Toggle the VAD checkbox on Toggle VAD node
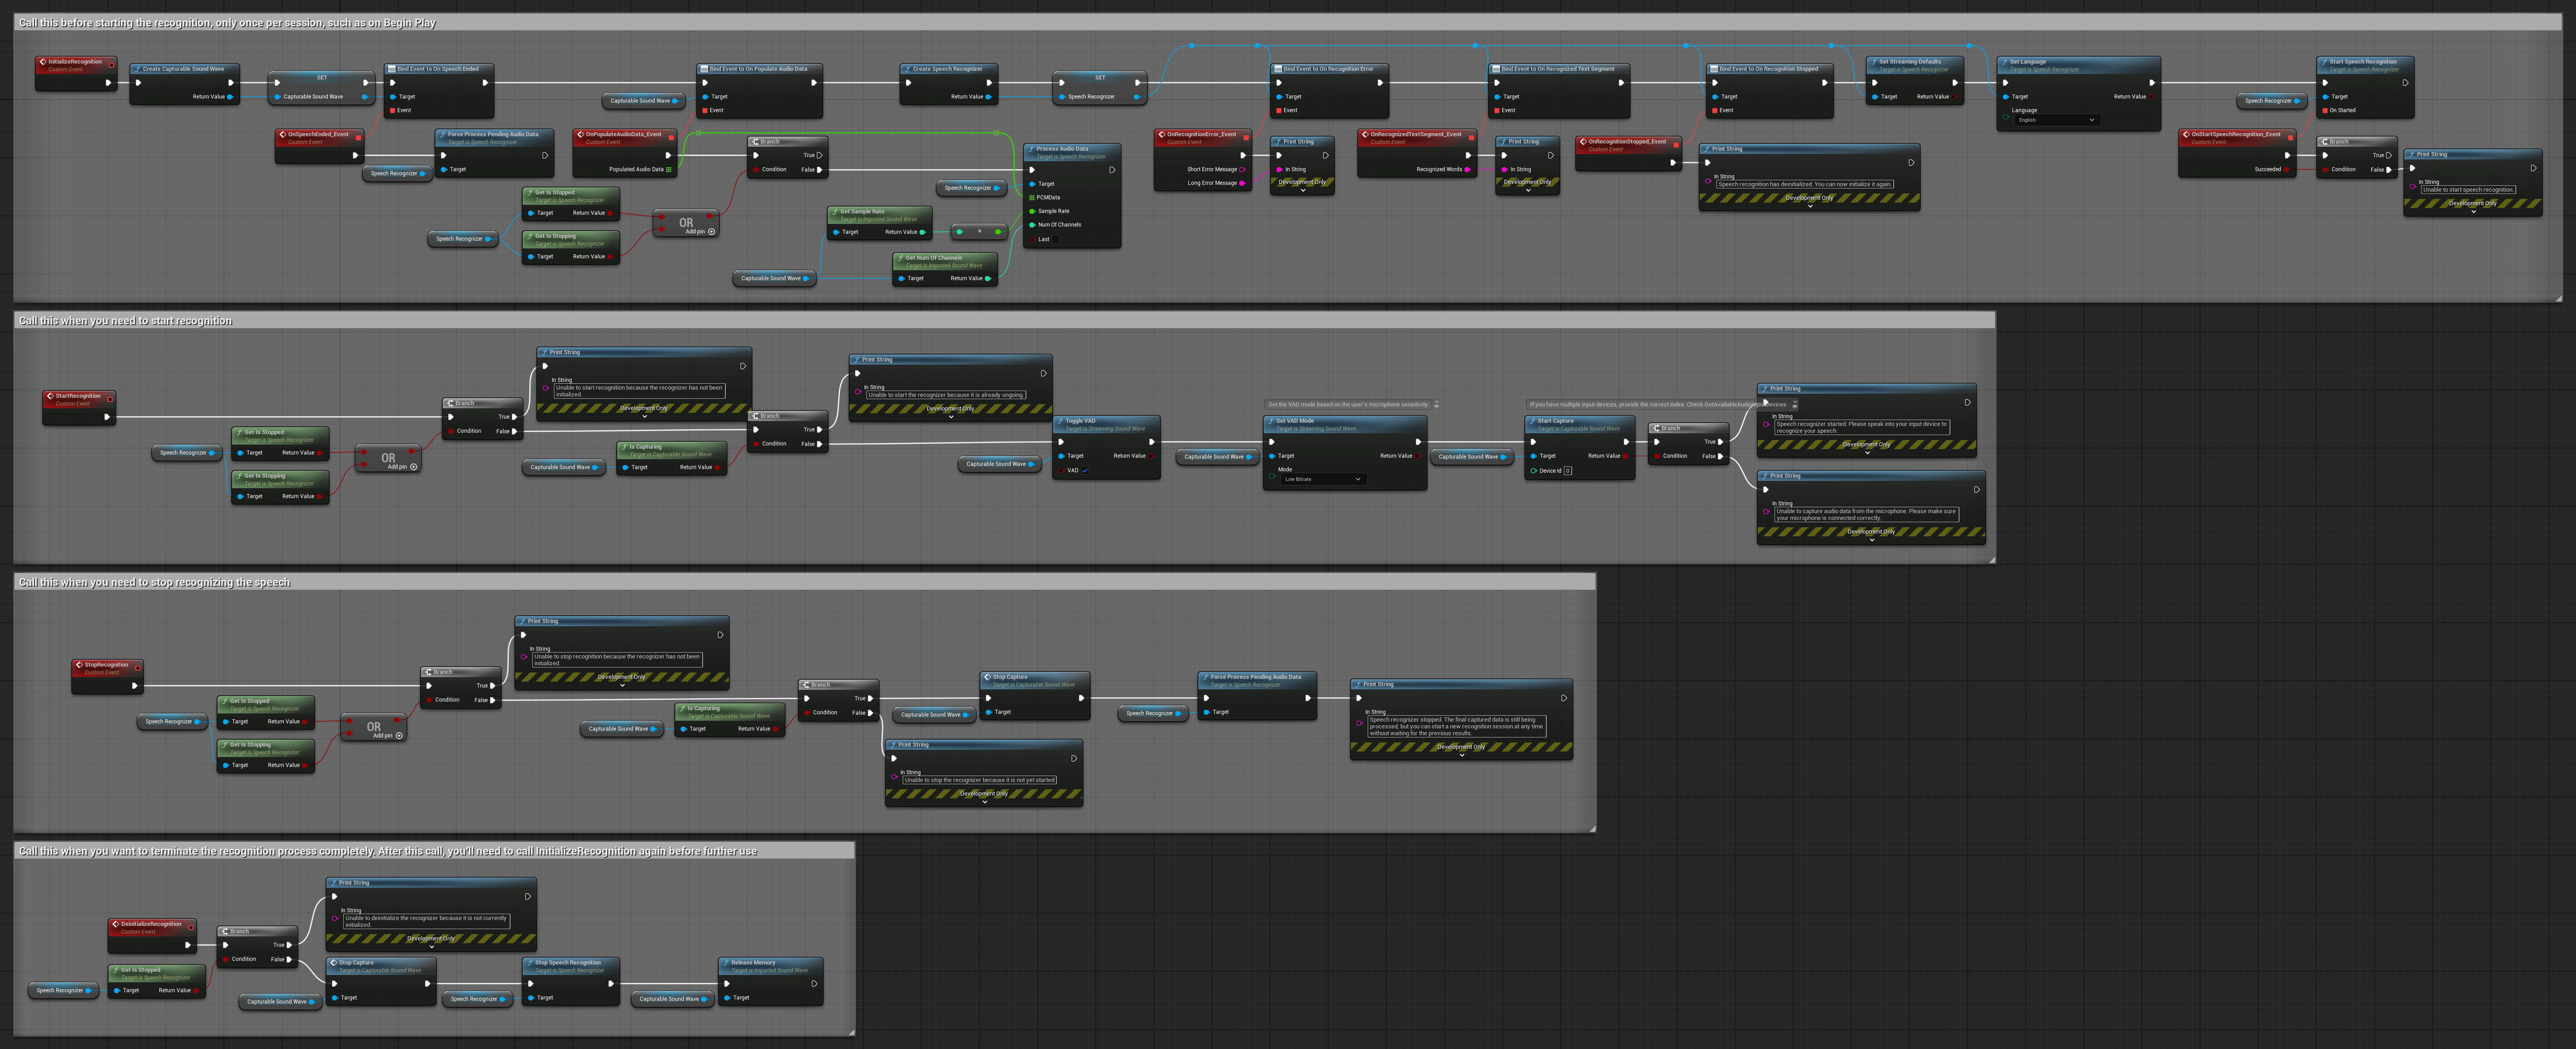The width and height of the screenshot is (2576, 1049). (x=1085, y=471)
